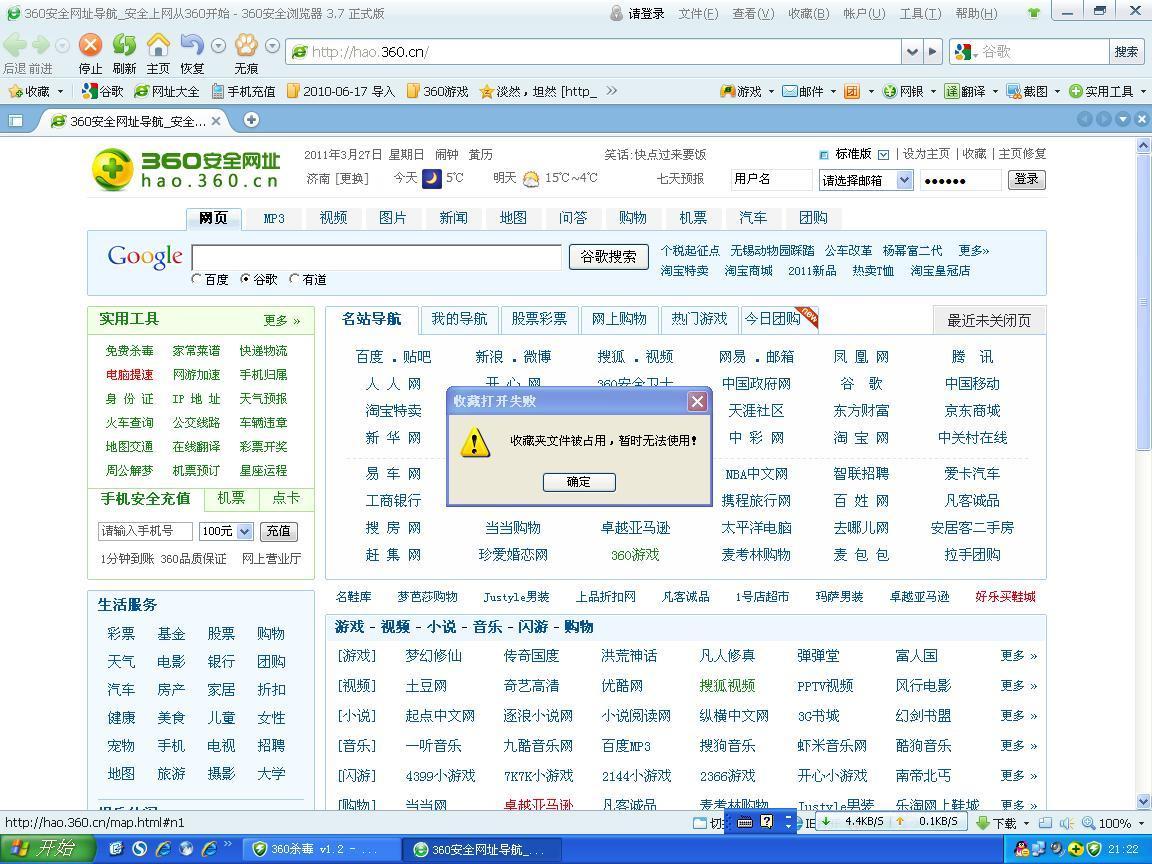Switch to the 视频 search tab
The image size is (1152, 864).
click(x=334, y=217)
